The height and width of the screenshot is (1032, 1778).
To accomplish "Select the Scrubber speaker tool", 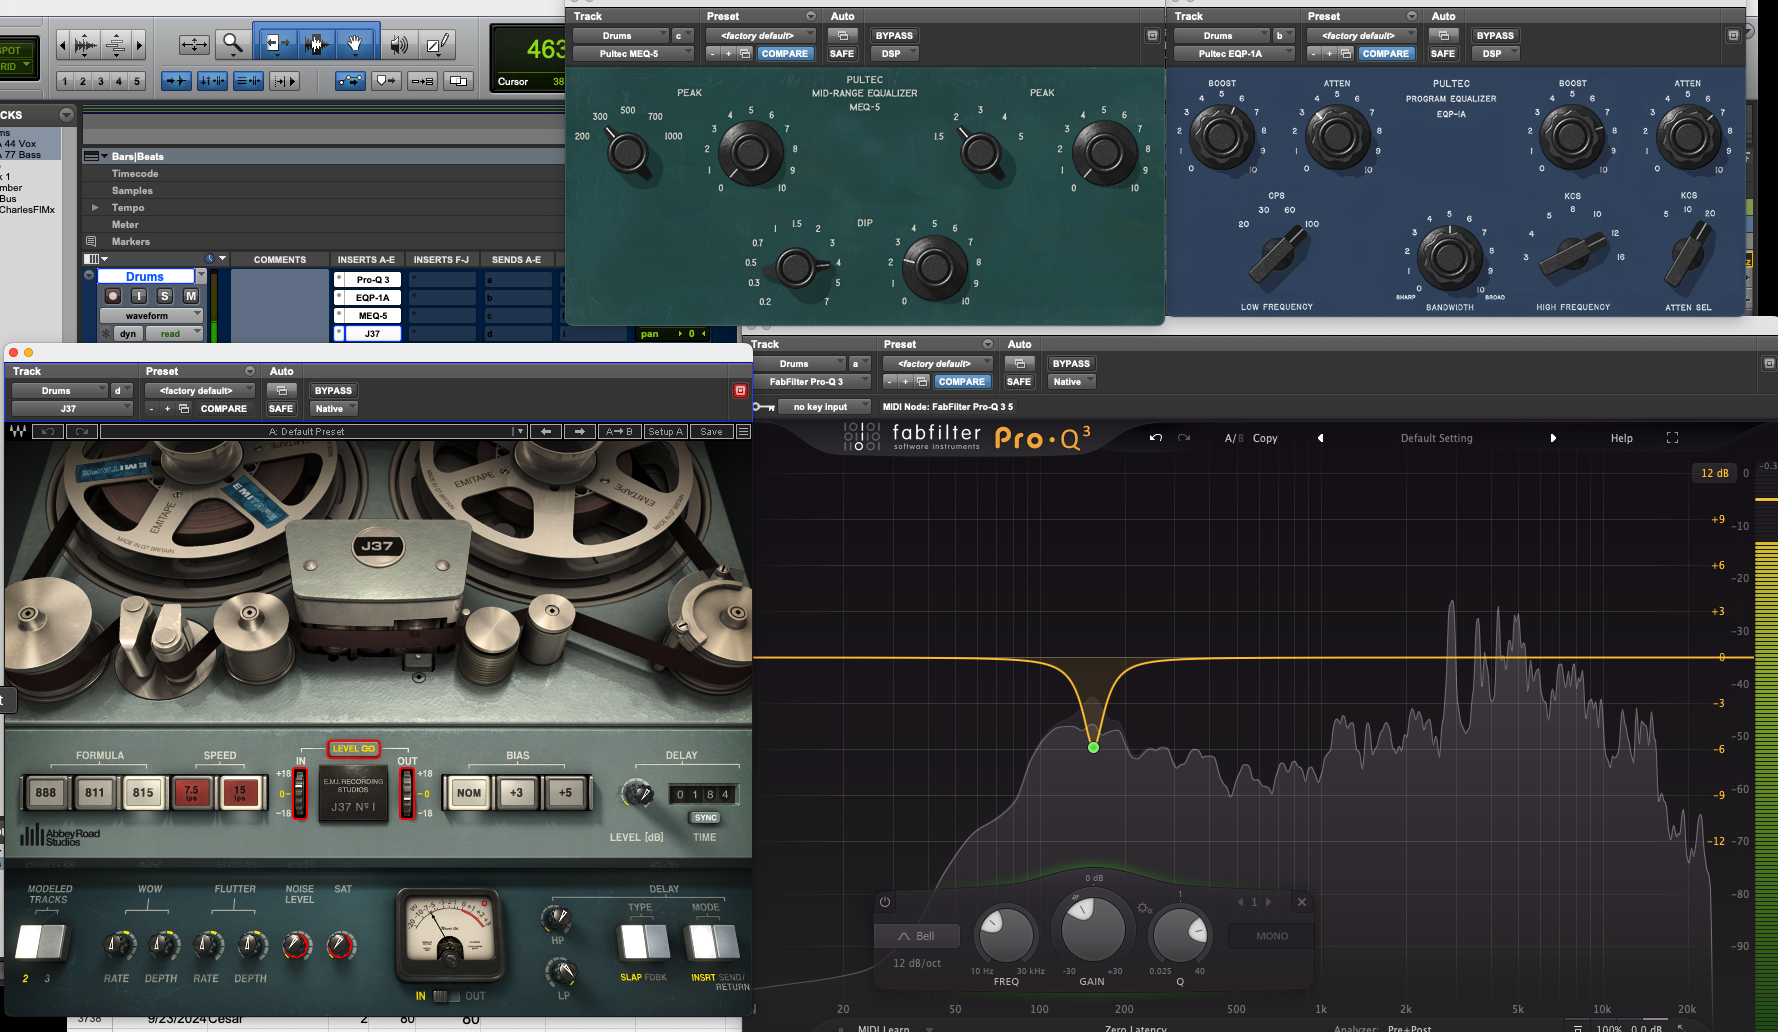I will coord(399,44).
